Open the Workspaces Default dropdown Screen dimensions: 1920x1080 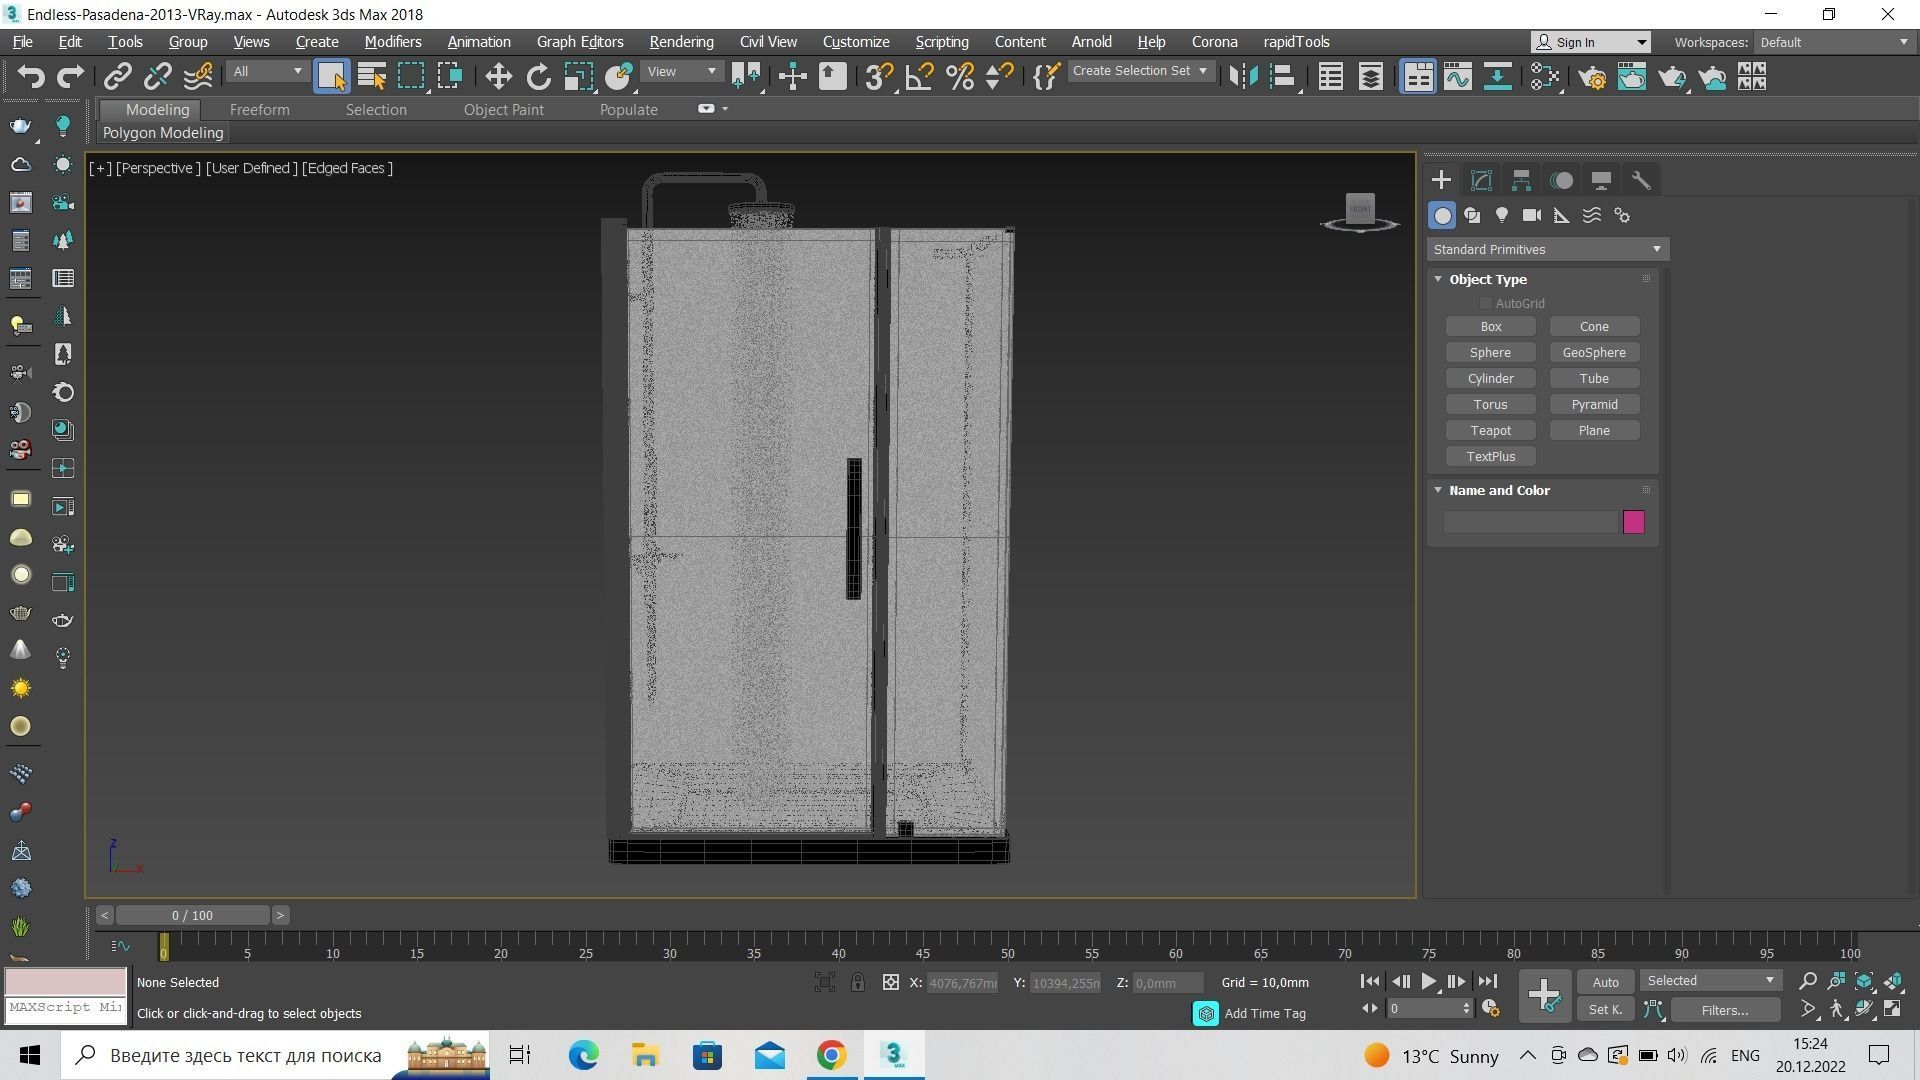pyautogui.click(x=1834, y=42)
